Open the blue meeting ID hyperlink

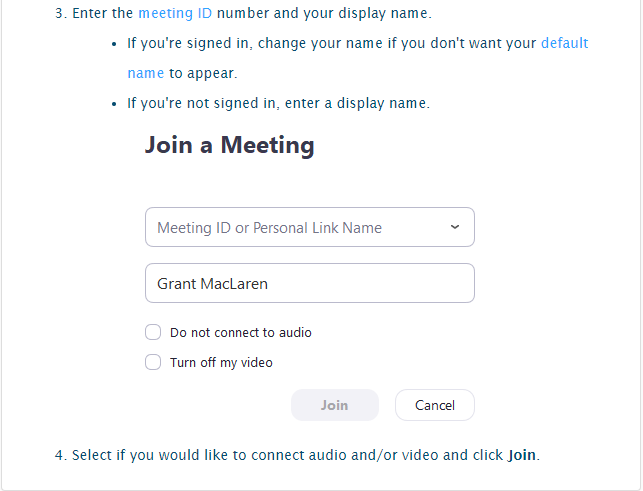pyautogui.click(x=175, y=13)
